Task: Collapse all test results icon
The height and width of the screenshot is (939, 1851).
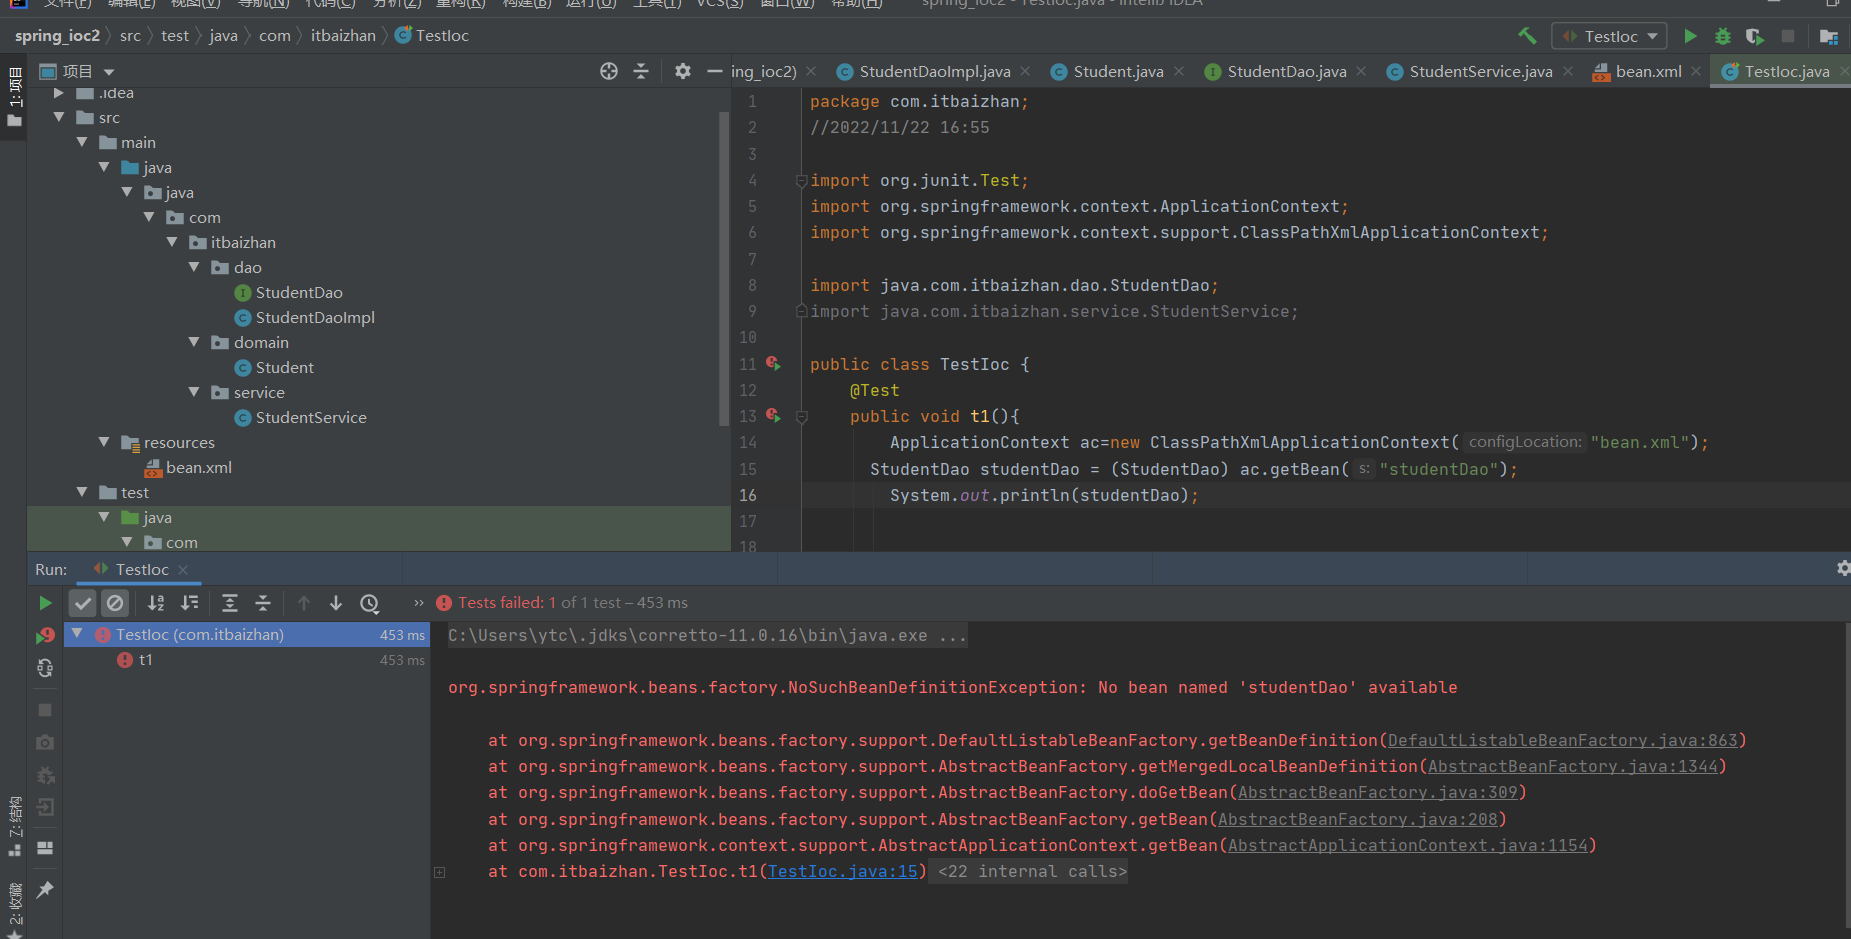Action: coord(263,603)
